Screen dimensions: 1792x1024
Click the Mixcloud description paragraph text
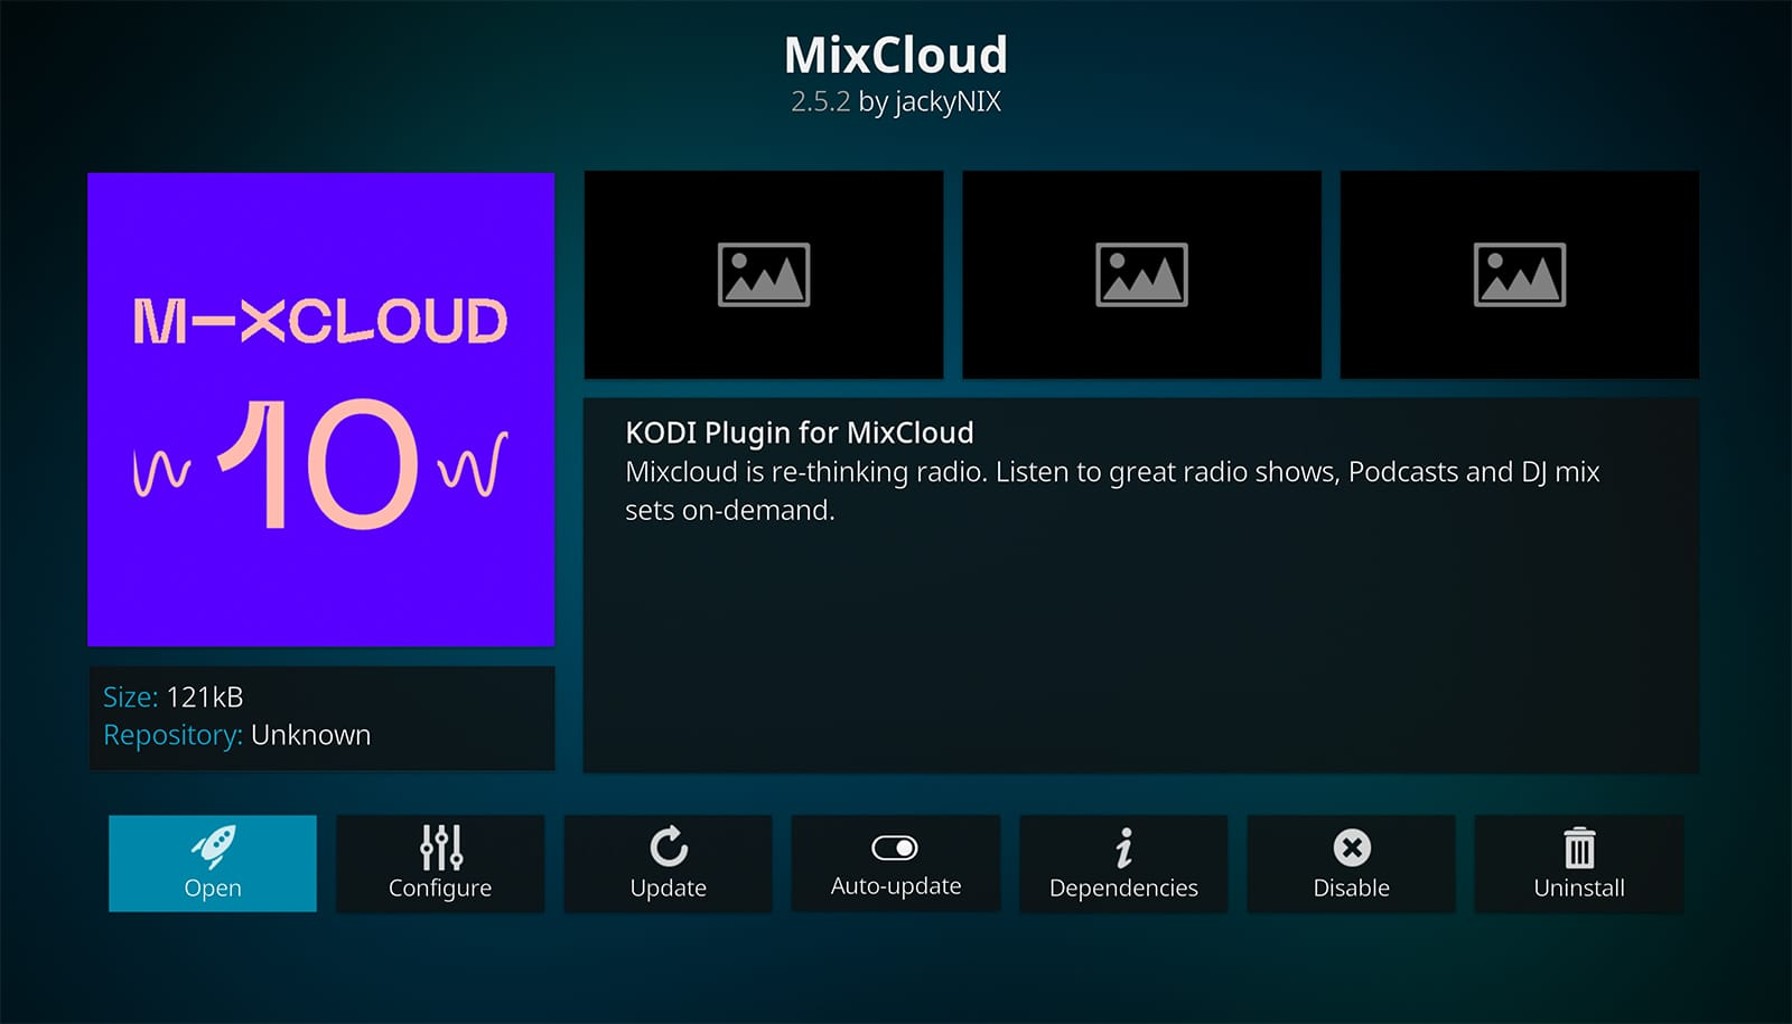tap(1112, 491)
